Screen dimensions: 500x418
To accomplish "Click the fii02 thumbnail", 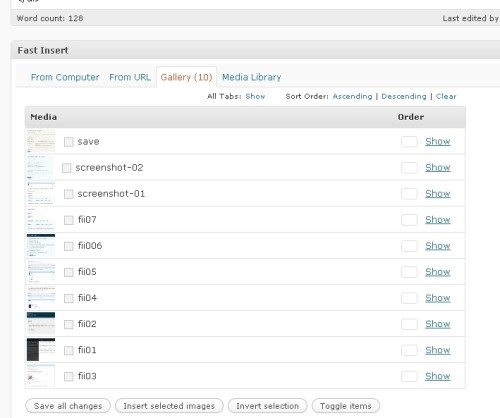I will (x=41, y=323).
